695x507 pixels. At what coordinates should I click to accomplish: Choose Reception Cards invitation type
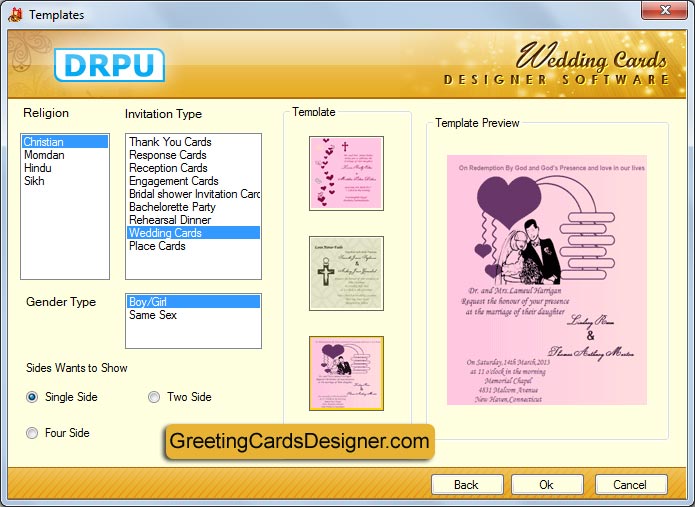pos(193,168)
